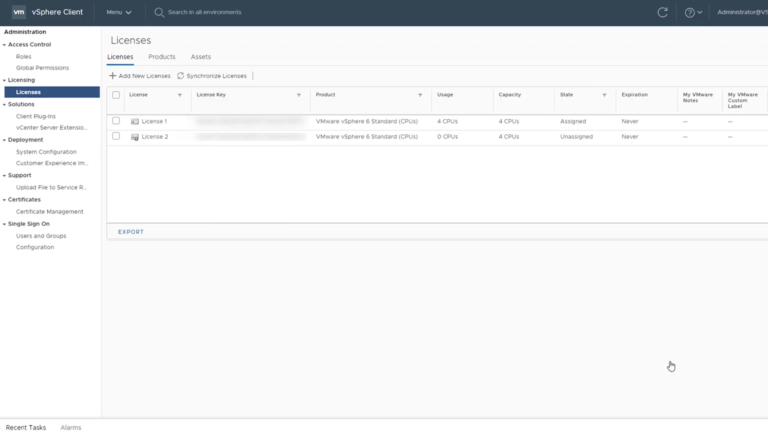
Task: Open the help question mark icon
Action: click(x=689, y=13)
